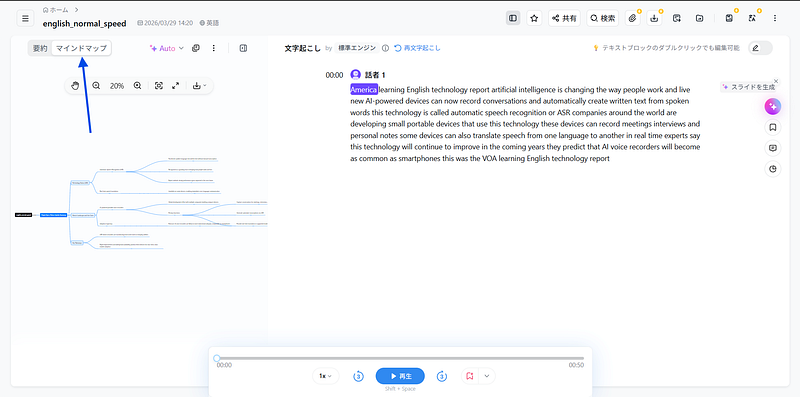Click スライドを生成 generate slides button
This screenshot has height=397, width=800.
[748, 87]
